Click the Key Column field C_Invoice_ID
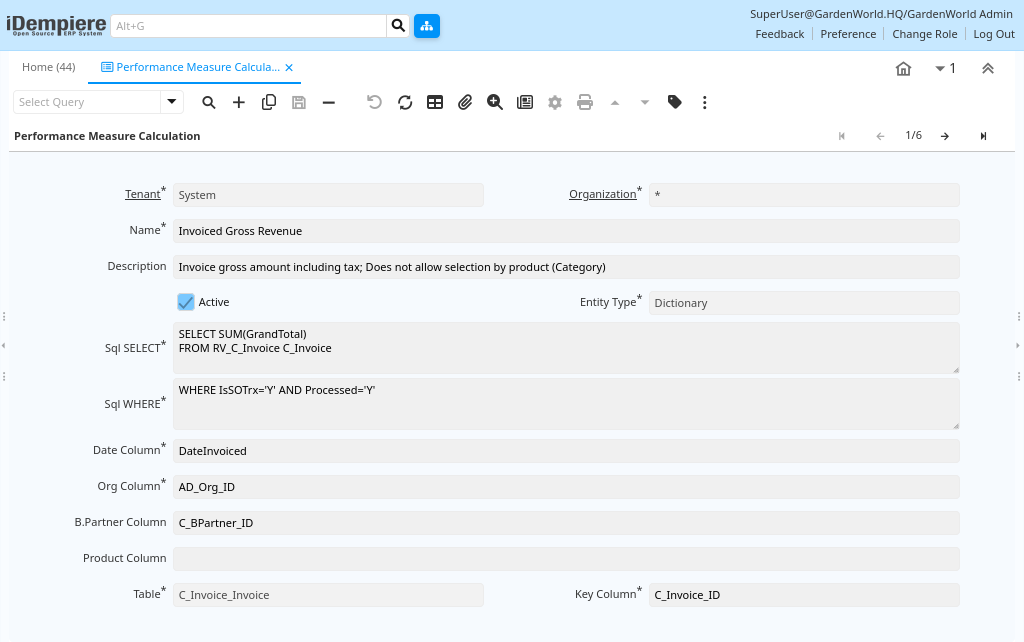Viewport: 1024px width, 642px height. 804,595
